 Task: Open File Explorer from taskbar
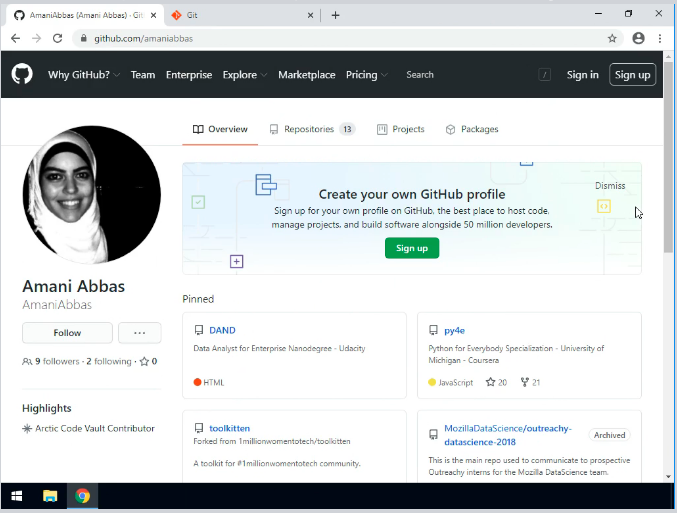pyautogui.click(x=50, y=496)
